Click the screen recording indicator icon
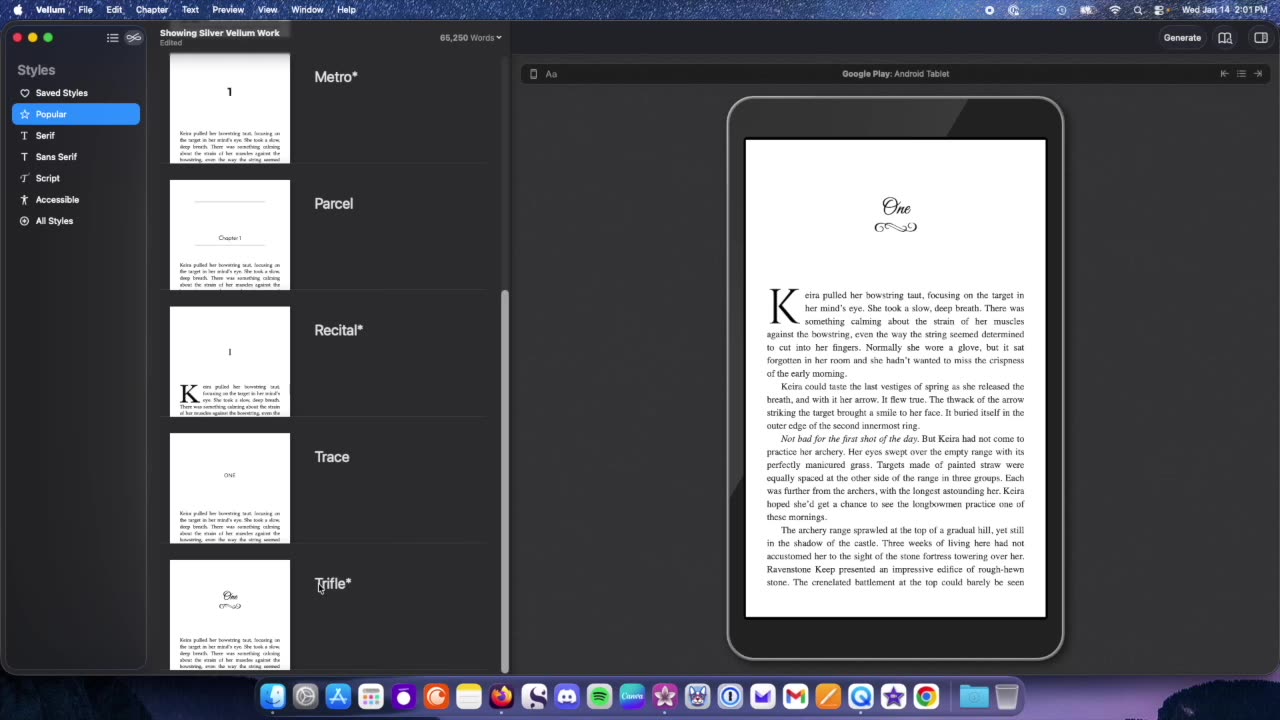Image resolution: width=1280 pixels, height=720 pixels. [x=990, y=10]
